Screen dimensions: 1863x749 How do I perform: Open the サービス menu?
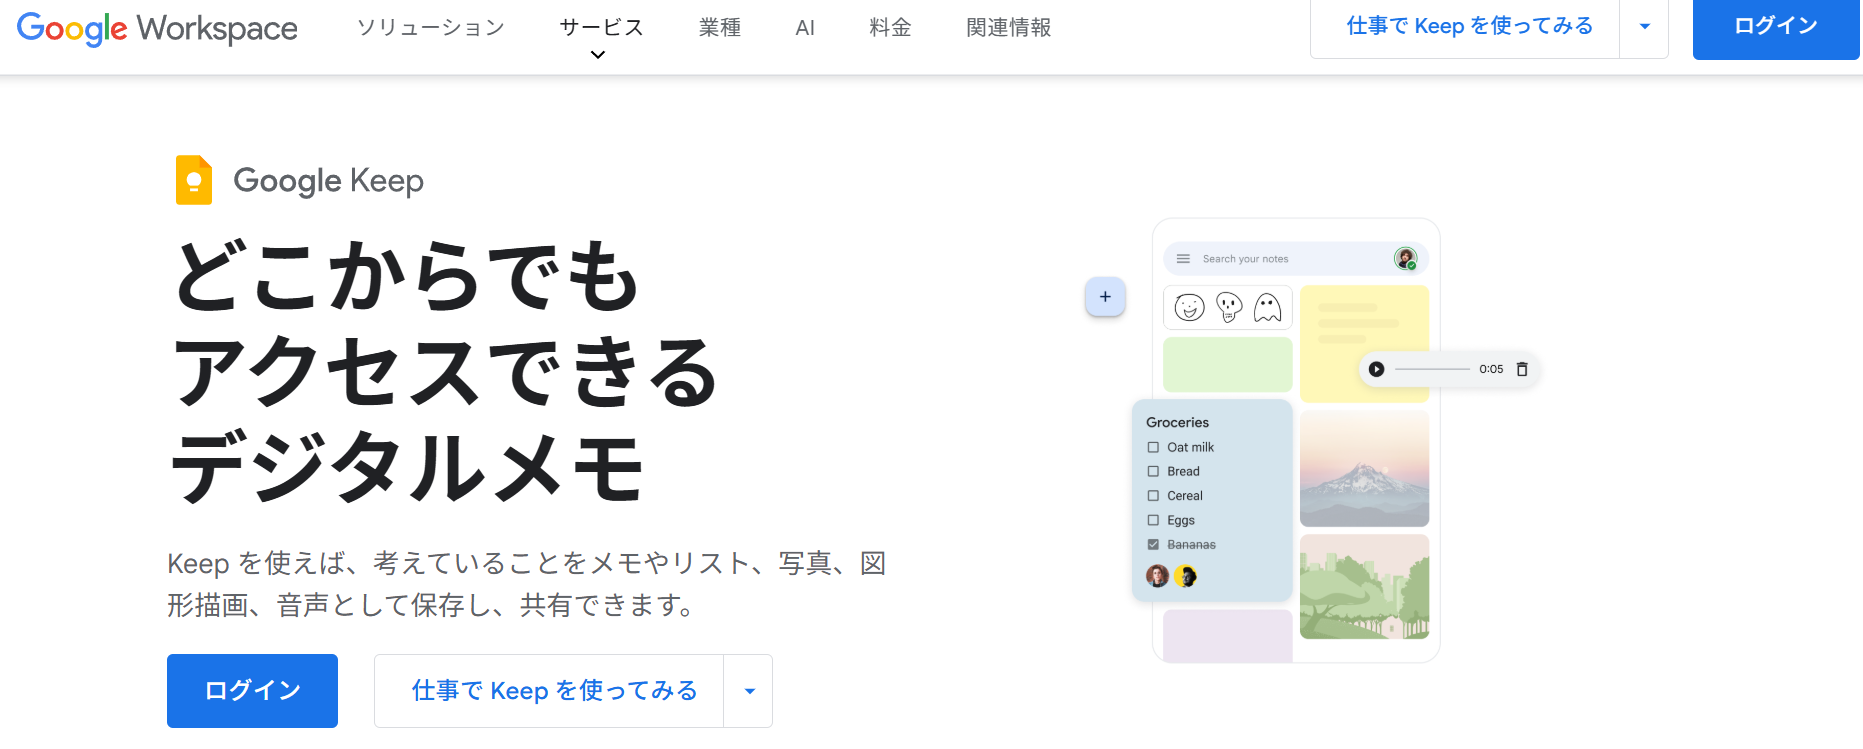coord(601,28)
